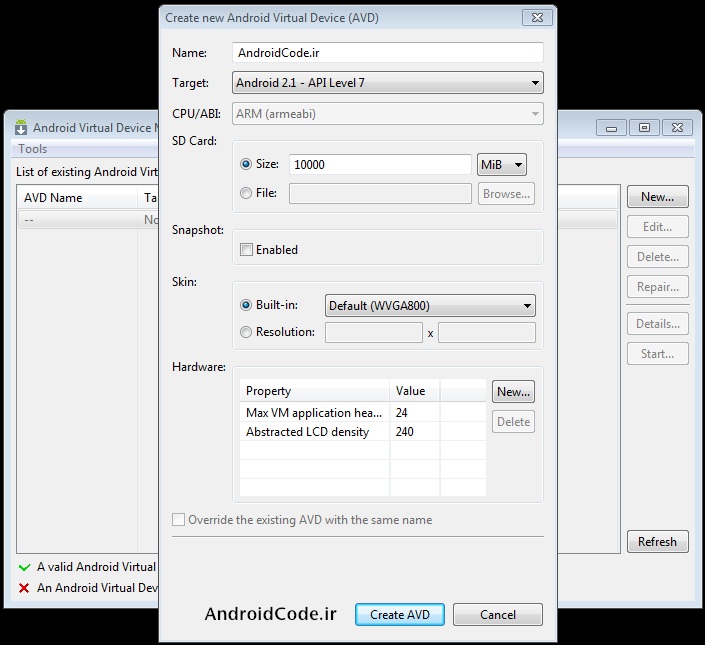Click the Android icon in AVD Manager title bar
This screenshot has height=645, width=705.
click(x=21, y=127)
